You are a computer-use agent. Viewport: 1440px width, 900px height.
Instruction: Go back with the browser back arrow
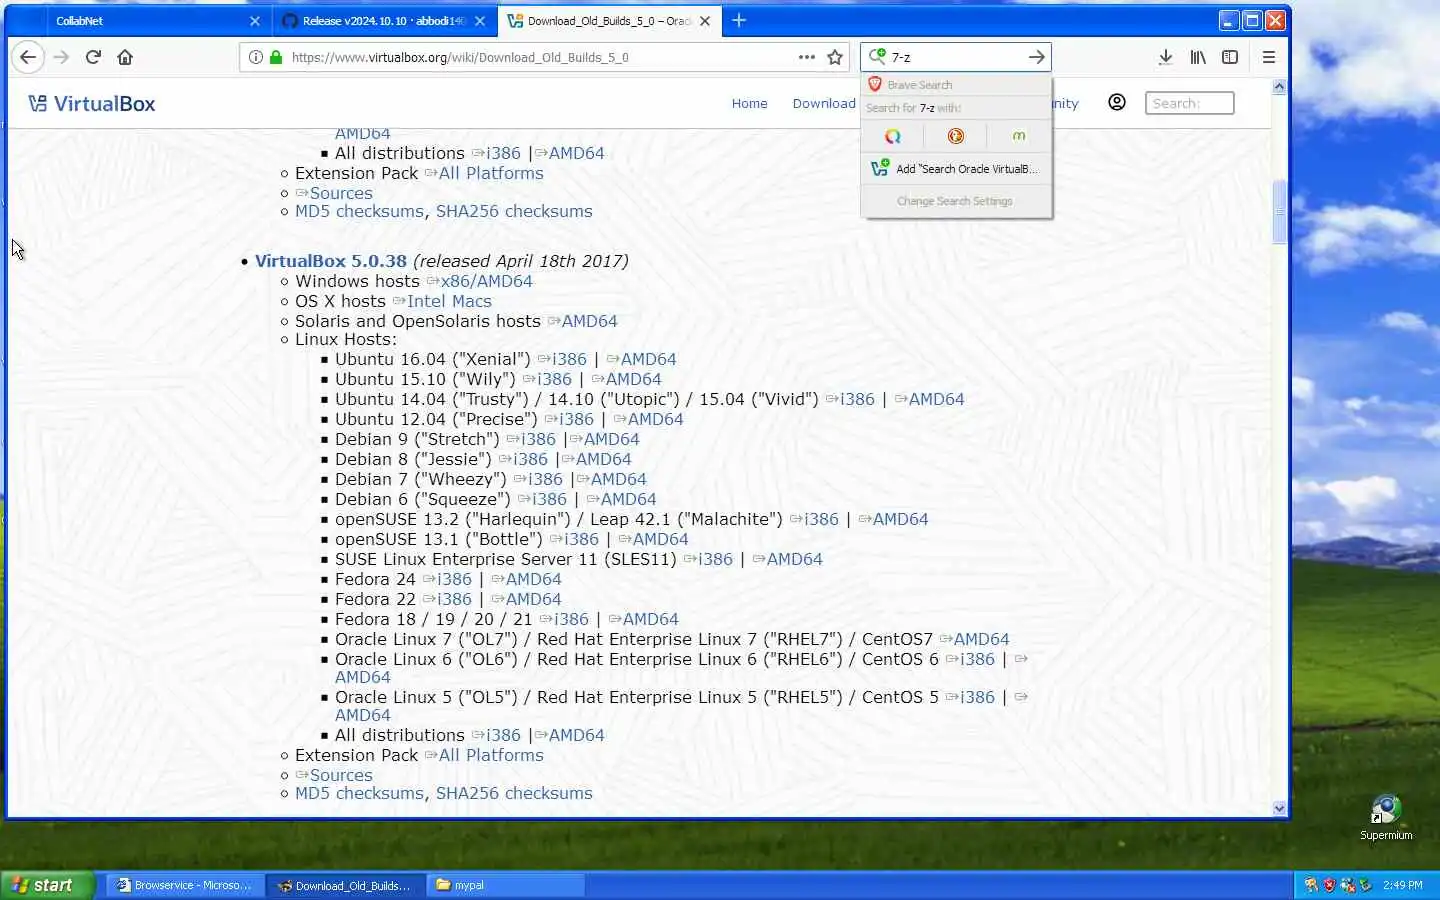28,57
